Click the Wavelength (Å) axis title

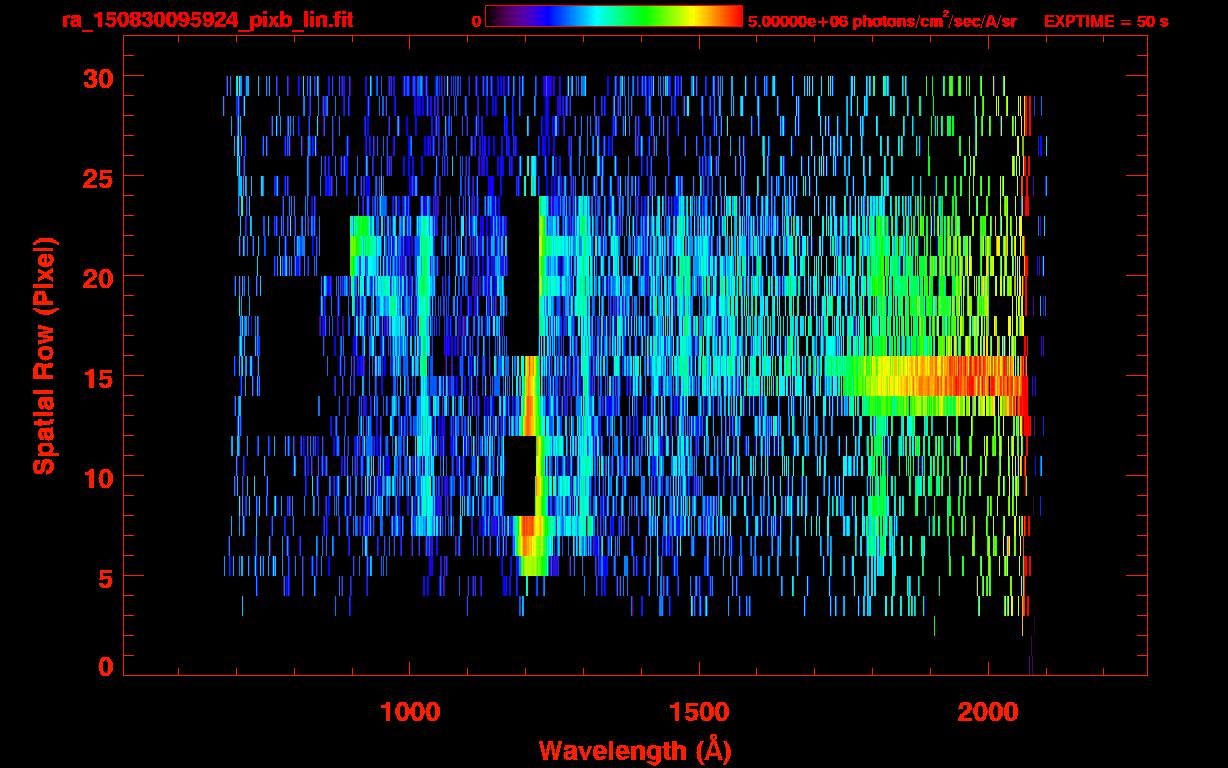point(635,749)
